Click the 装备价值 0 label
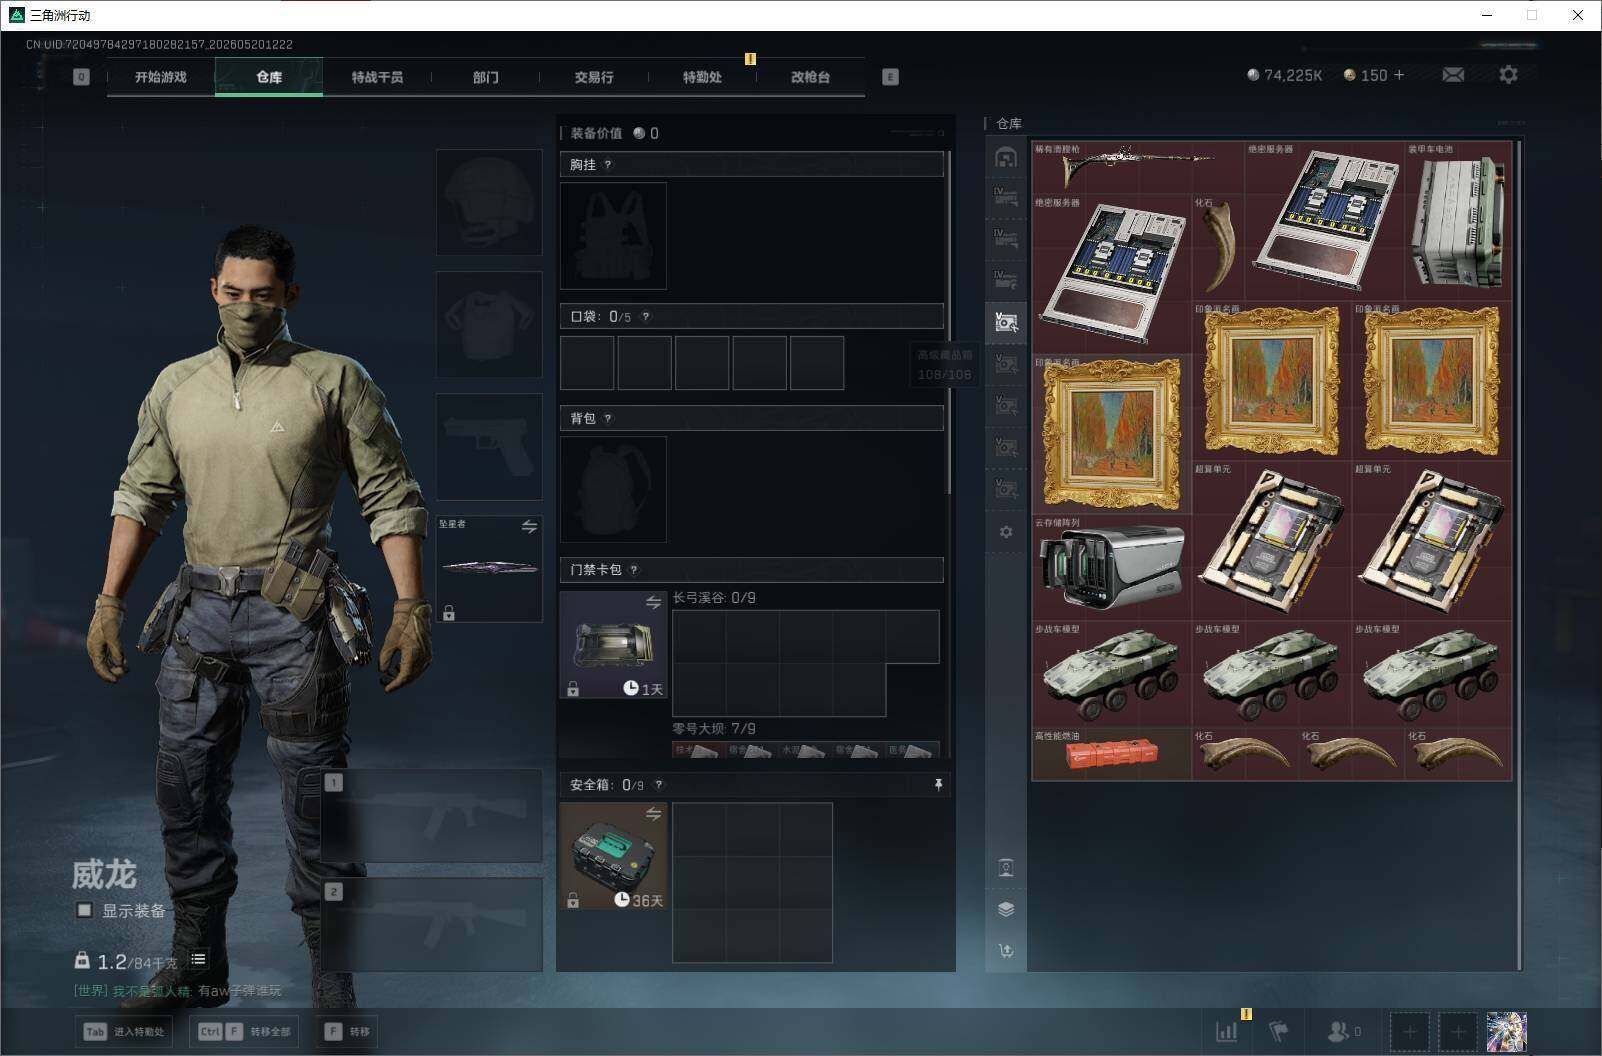1602x1056 pixels. coord(614,133)
